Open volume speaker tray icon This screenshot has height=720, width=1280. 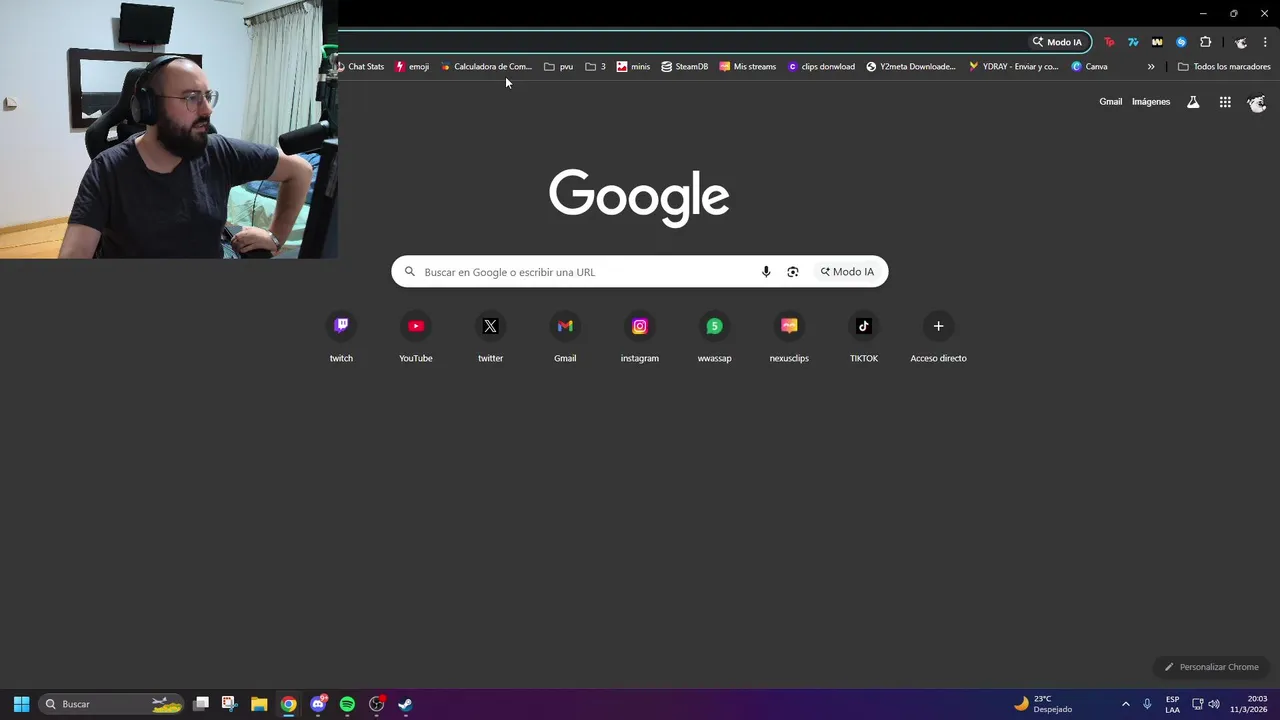coord(1214,704)
